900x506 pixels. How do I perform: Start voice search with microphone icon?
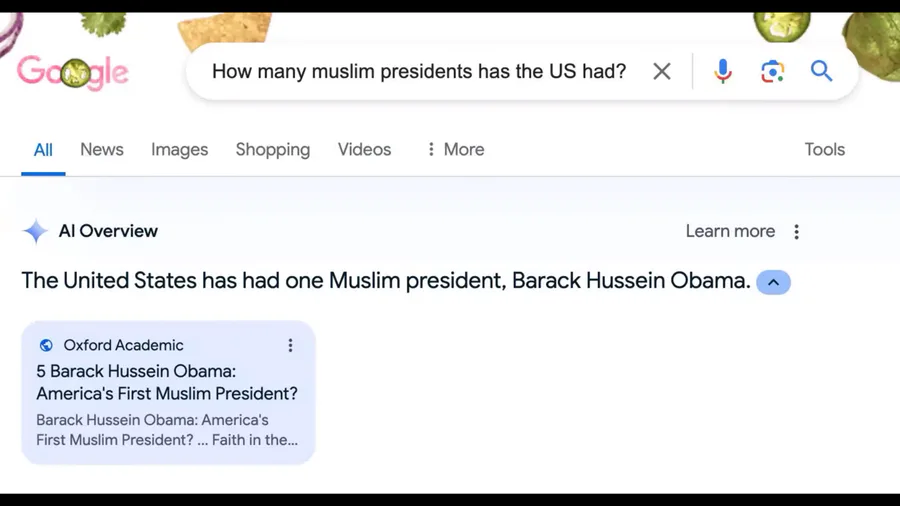pos(723,72)
